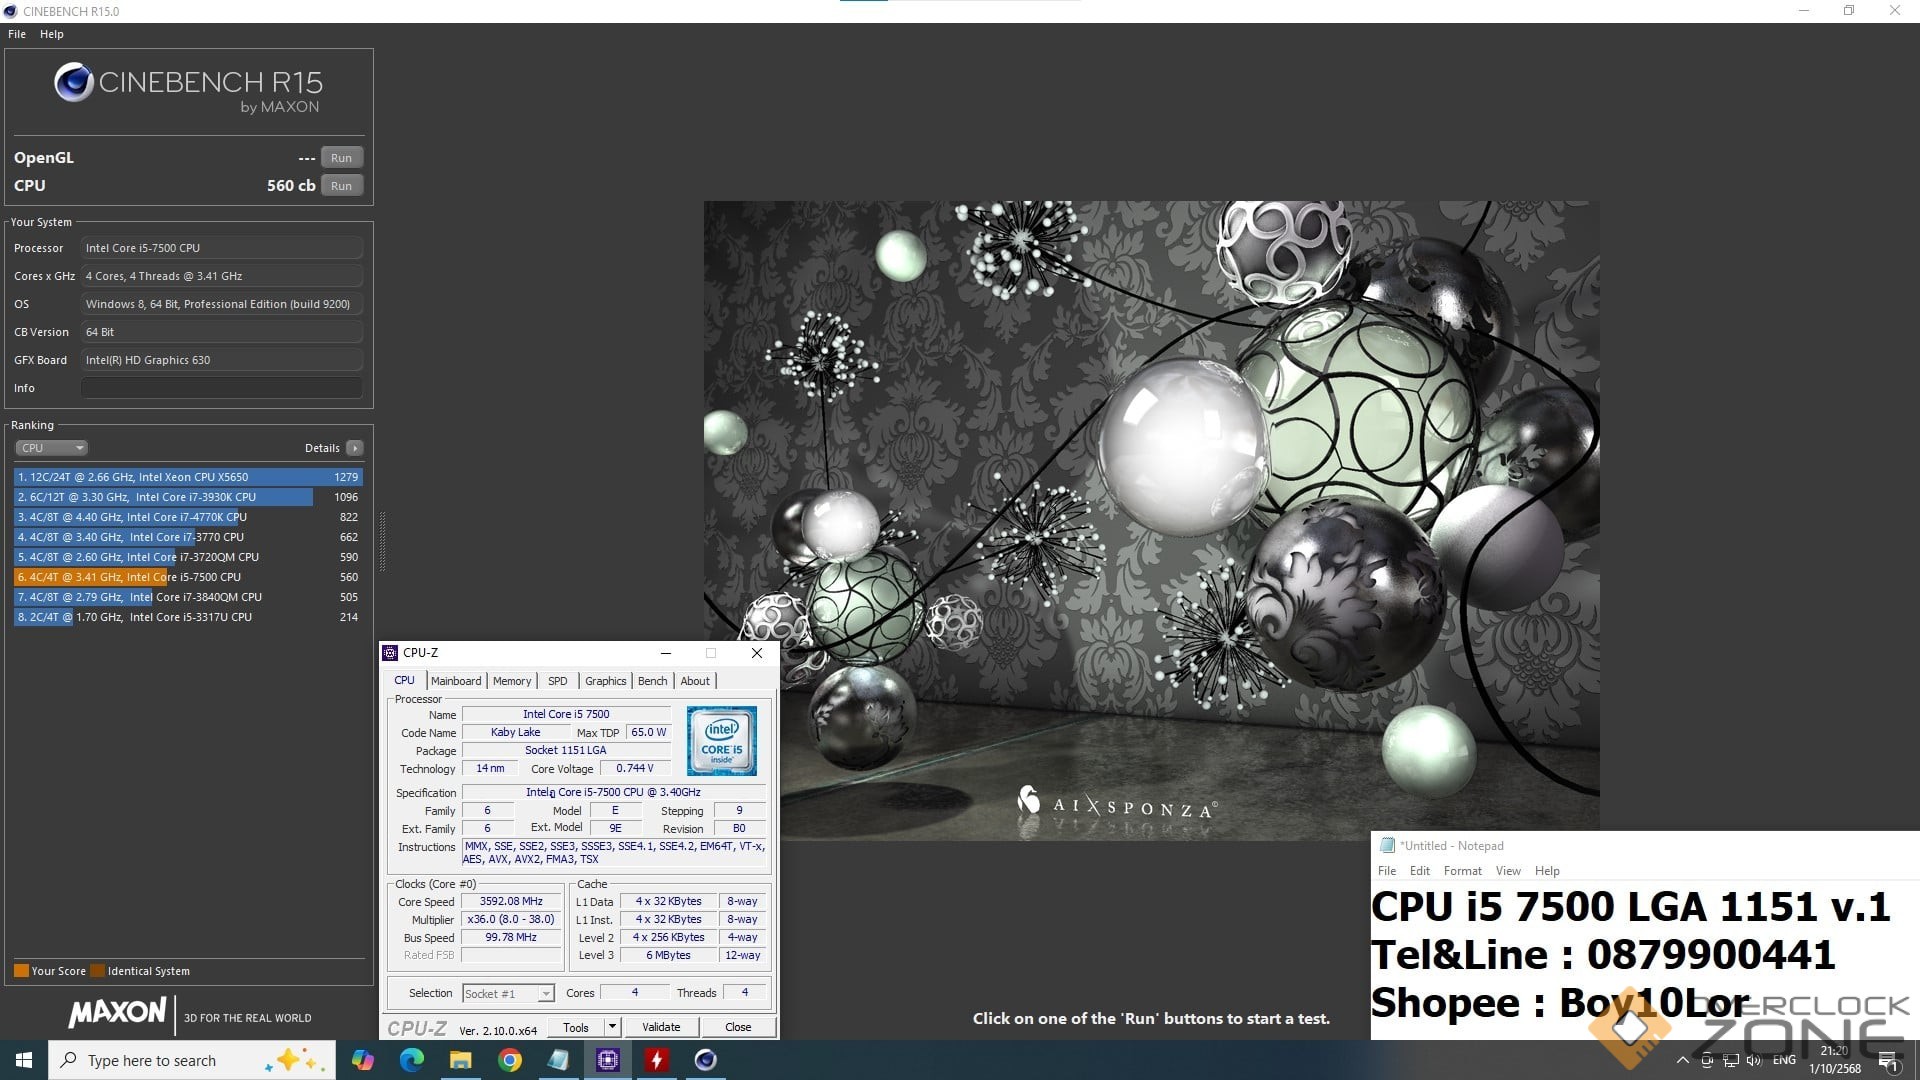
Task: Launch Google Chrome from the taskbar
Action: tap(510, 1060)
